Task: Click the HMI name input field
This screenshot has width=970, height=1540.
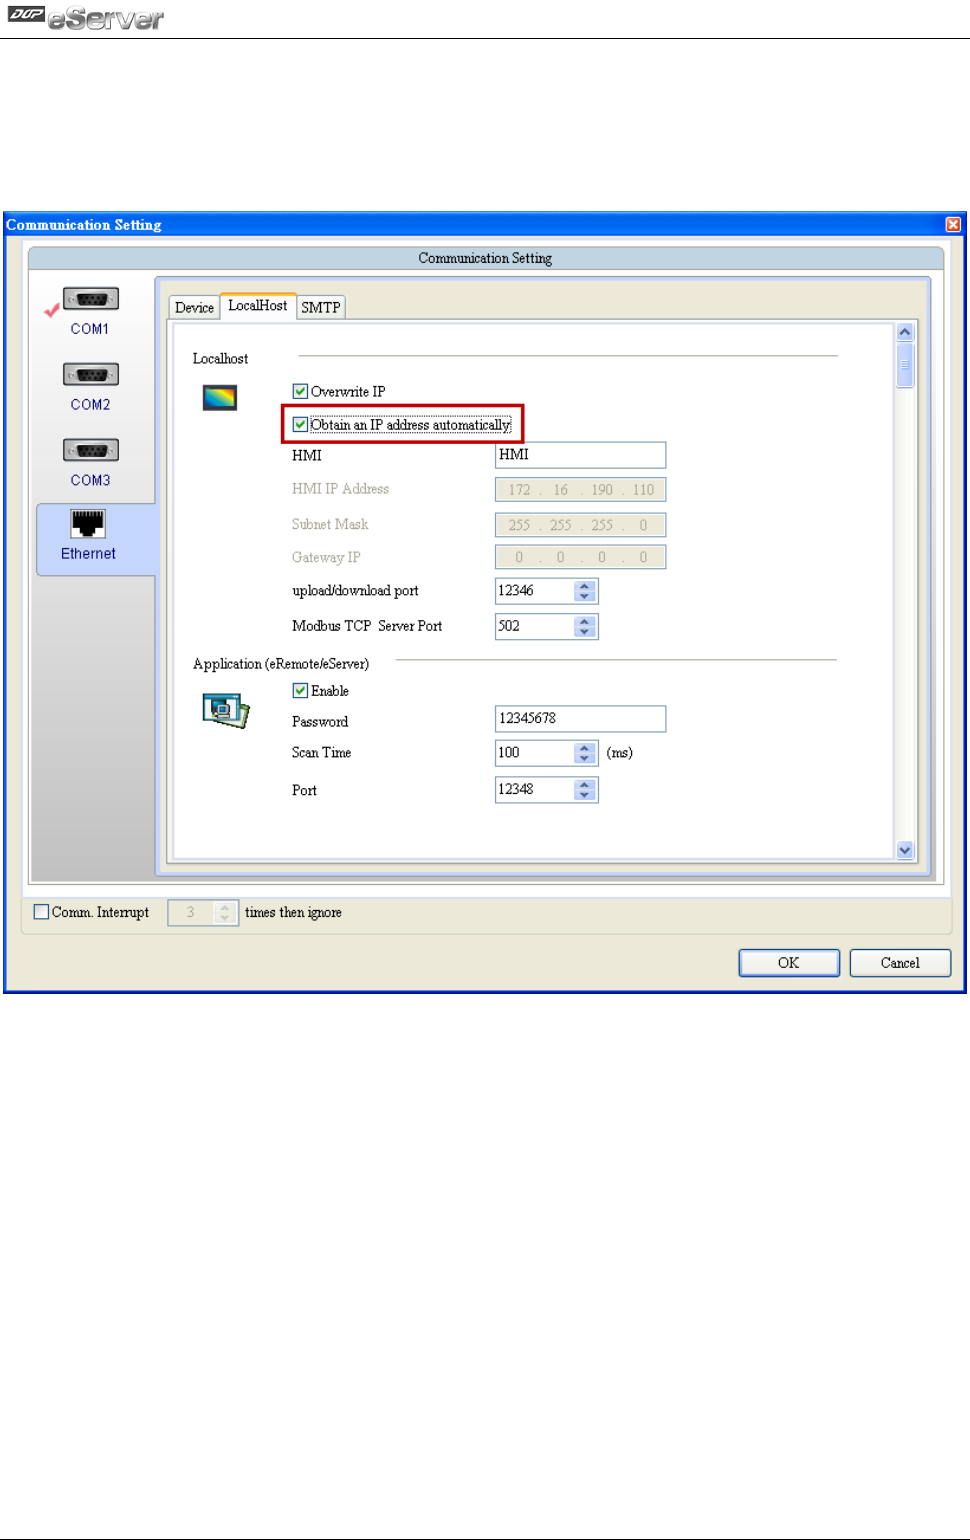Action: click(x=580, y=455)
